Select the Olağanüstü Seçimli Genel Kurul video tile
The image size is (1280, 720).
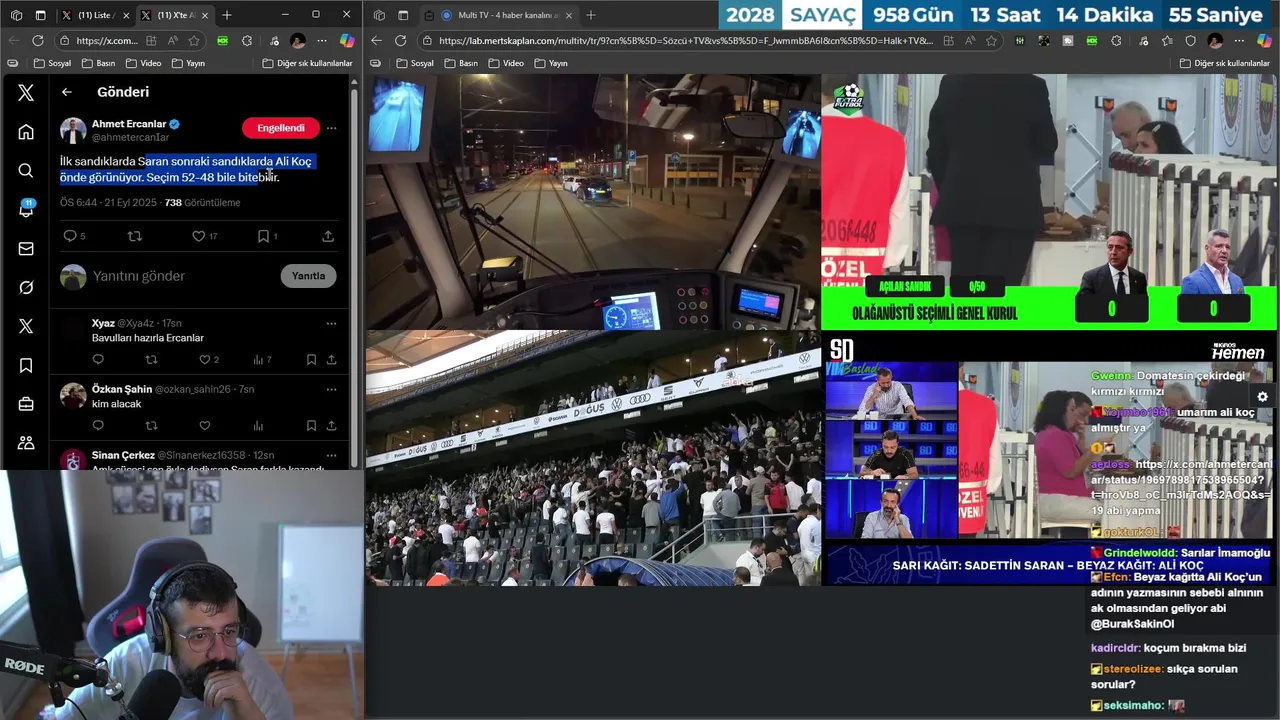tap(1049, 202)
